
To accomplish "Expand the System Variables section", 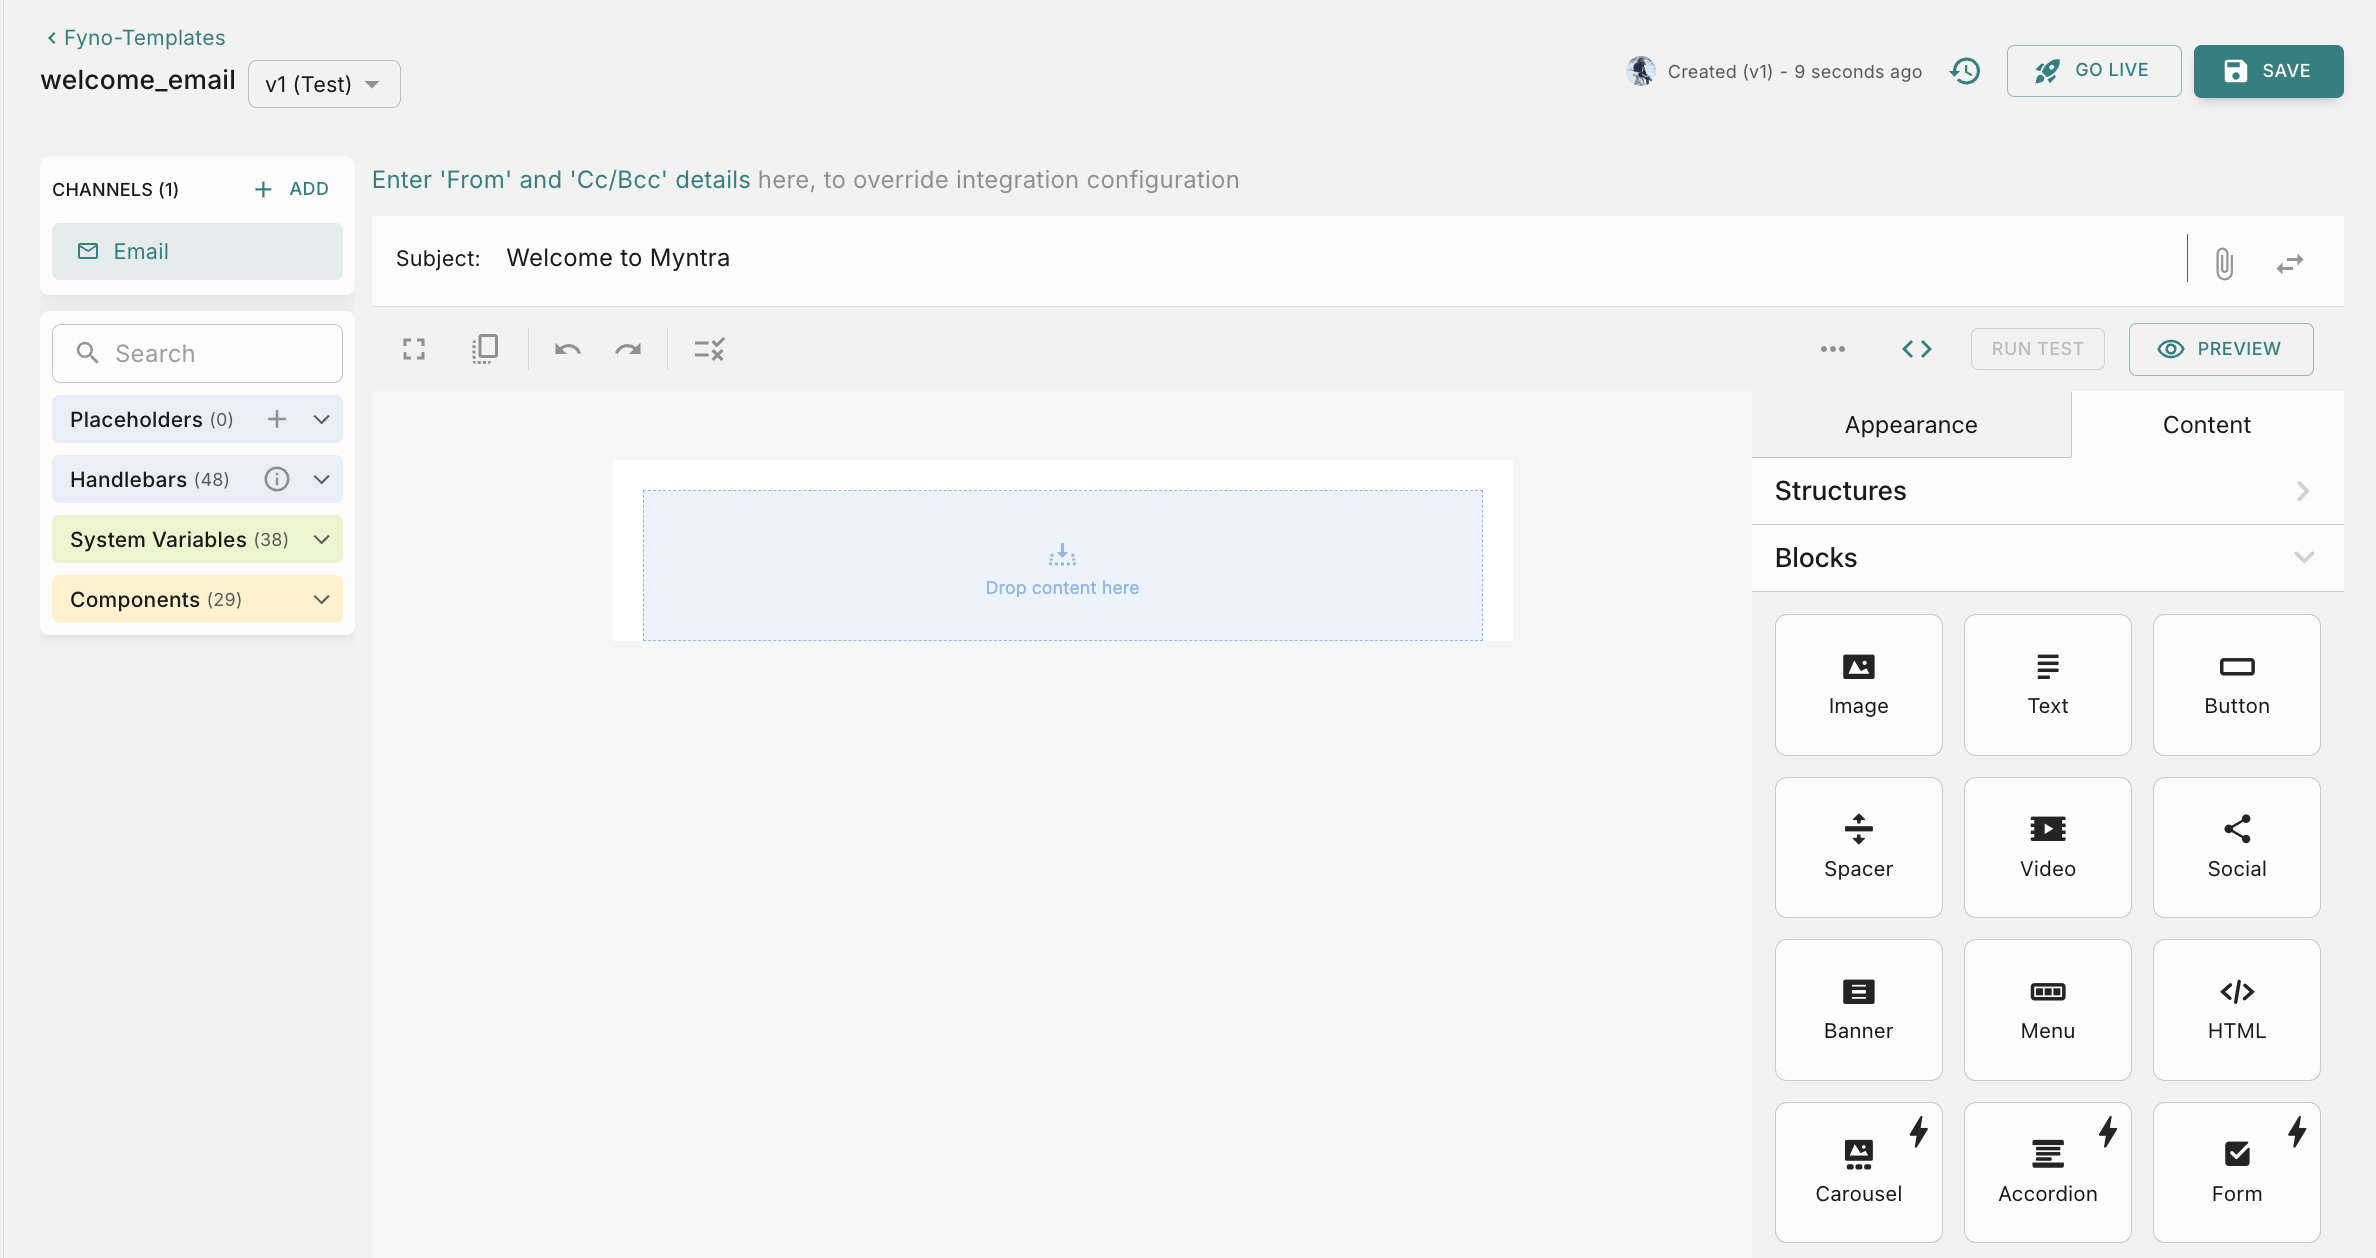I will coord(321,539).
